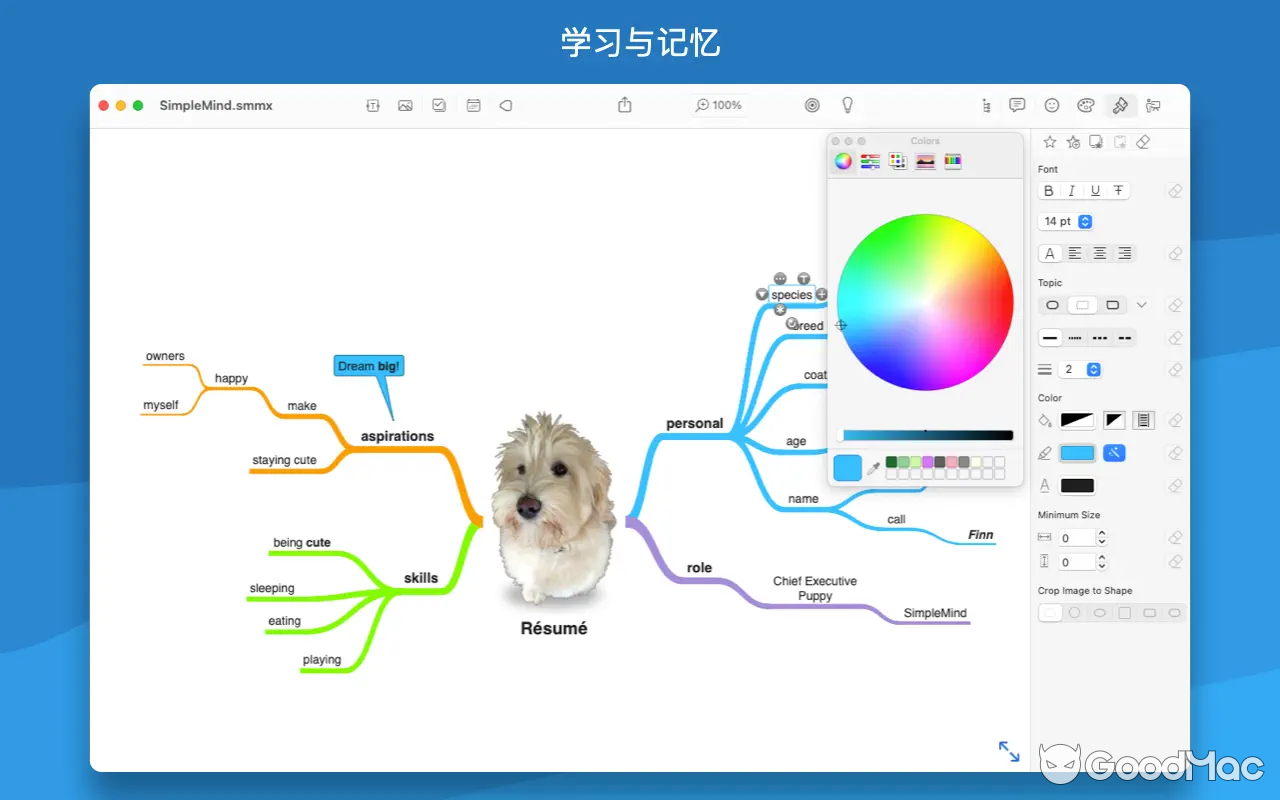Toggle italic formatting in the Font section
1280x800 pixels.
tap(1071, 190)
